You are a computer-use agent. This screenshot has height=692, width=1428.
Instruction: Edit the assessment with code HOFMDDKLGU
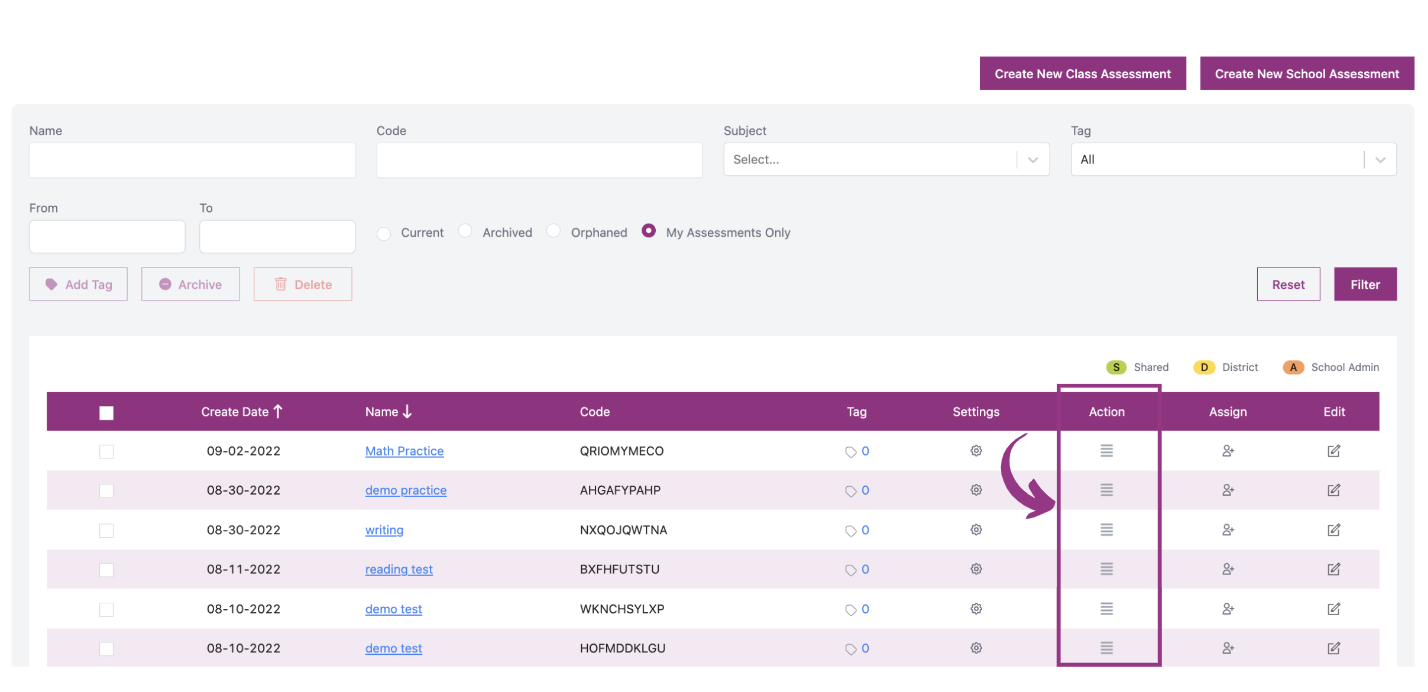(x=1334, y=649)
